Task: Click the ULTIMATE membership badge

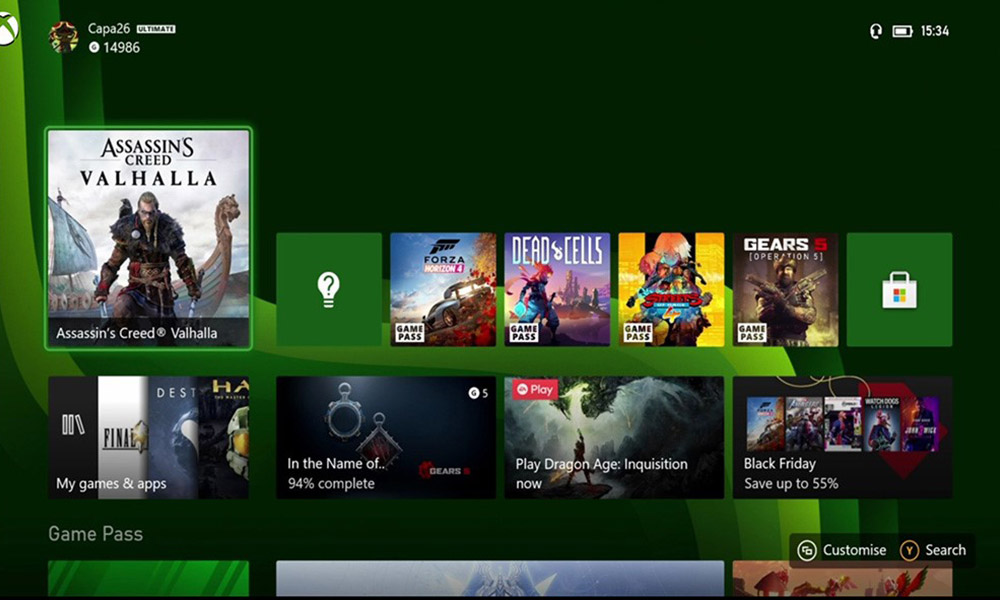Action: [156, 29]
